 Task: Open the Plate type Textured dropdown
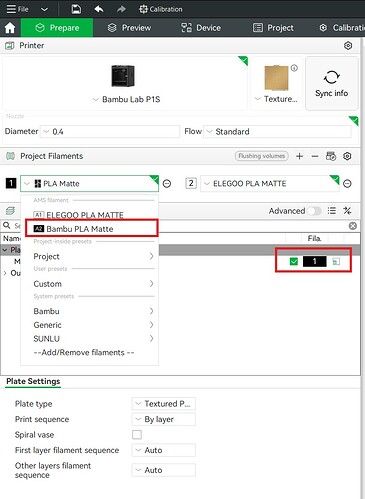(164, 404)
